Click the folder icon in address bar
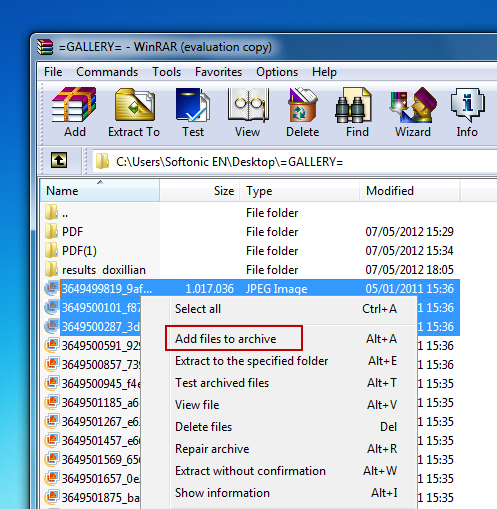 point(103,162)
